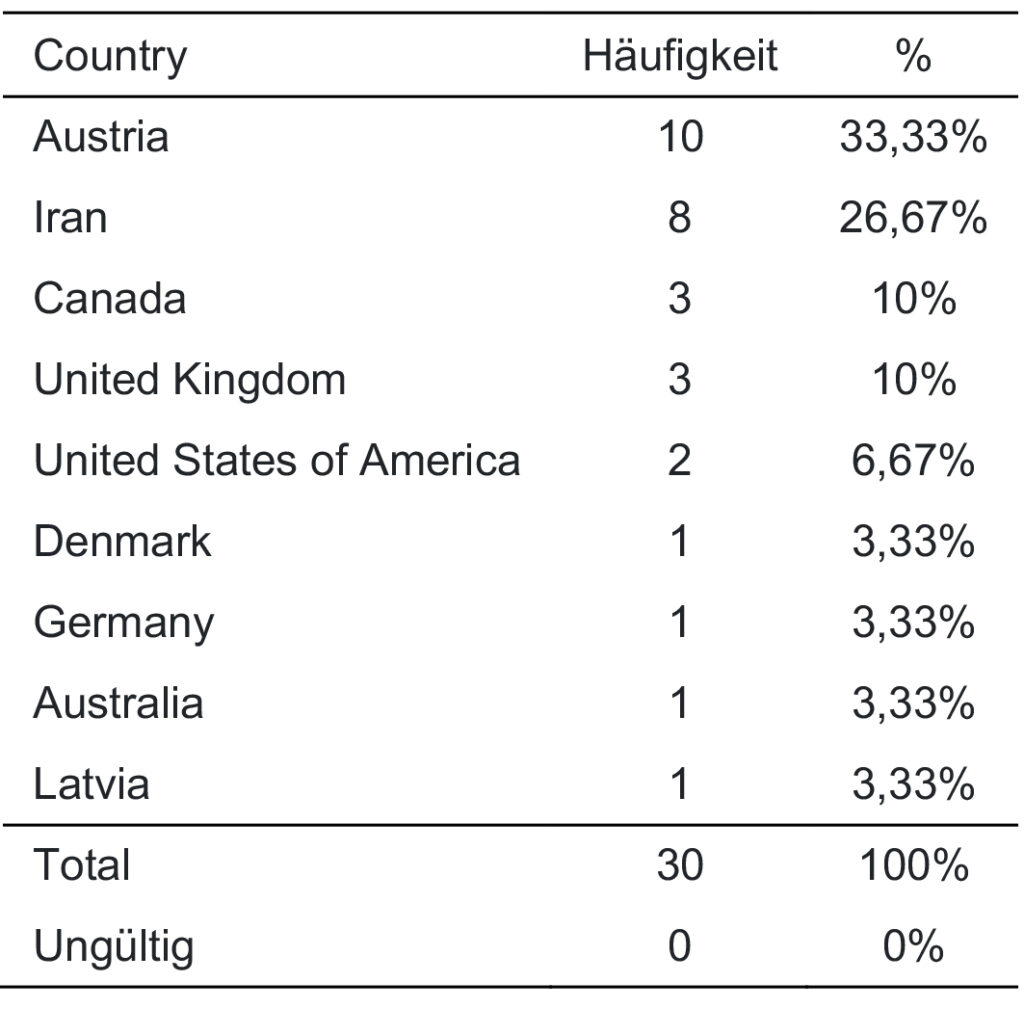Select the Latvia row label

click(91, 784)
